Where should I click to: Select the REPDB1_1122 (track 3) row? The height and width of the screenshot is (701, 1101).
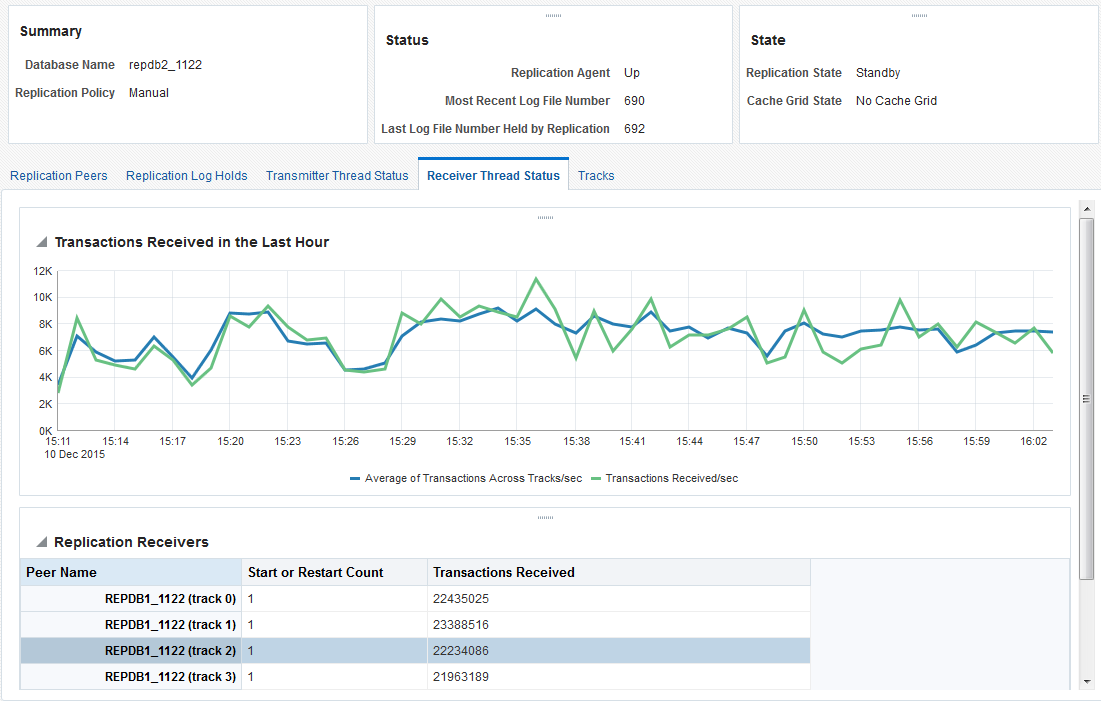click(x=170, y=677)
